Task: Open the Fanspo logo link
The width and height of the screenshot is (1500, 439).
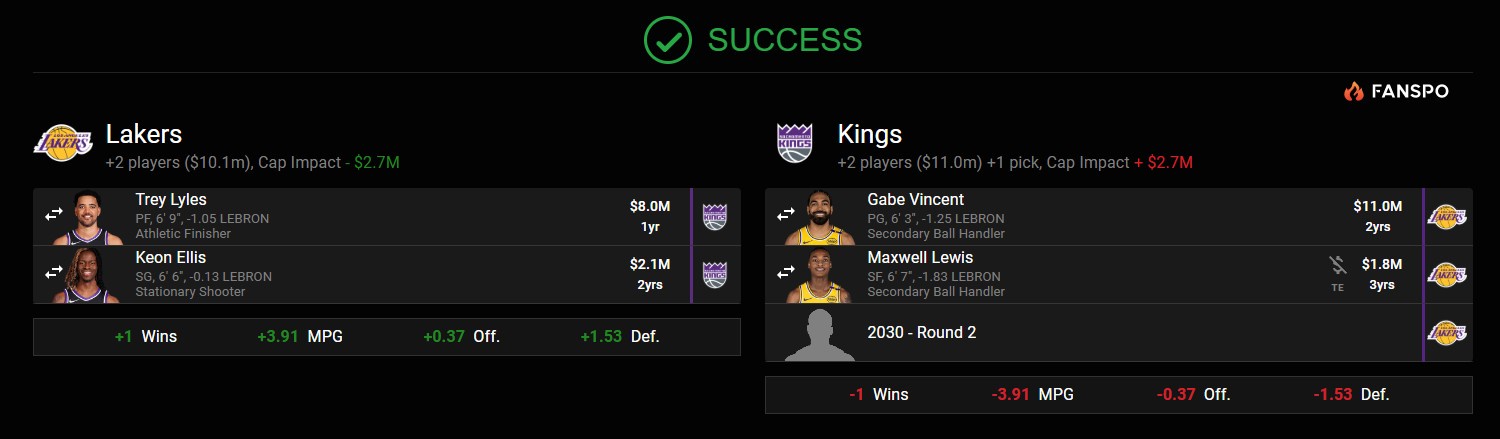Action: (1398, 92)
